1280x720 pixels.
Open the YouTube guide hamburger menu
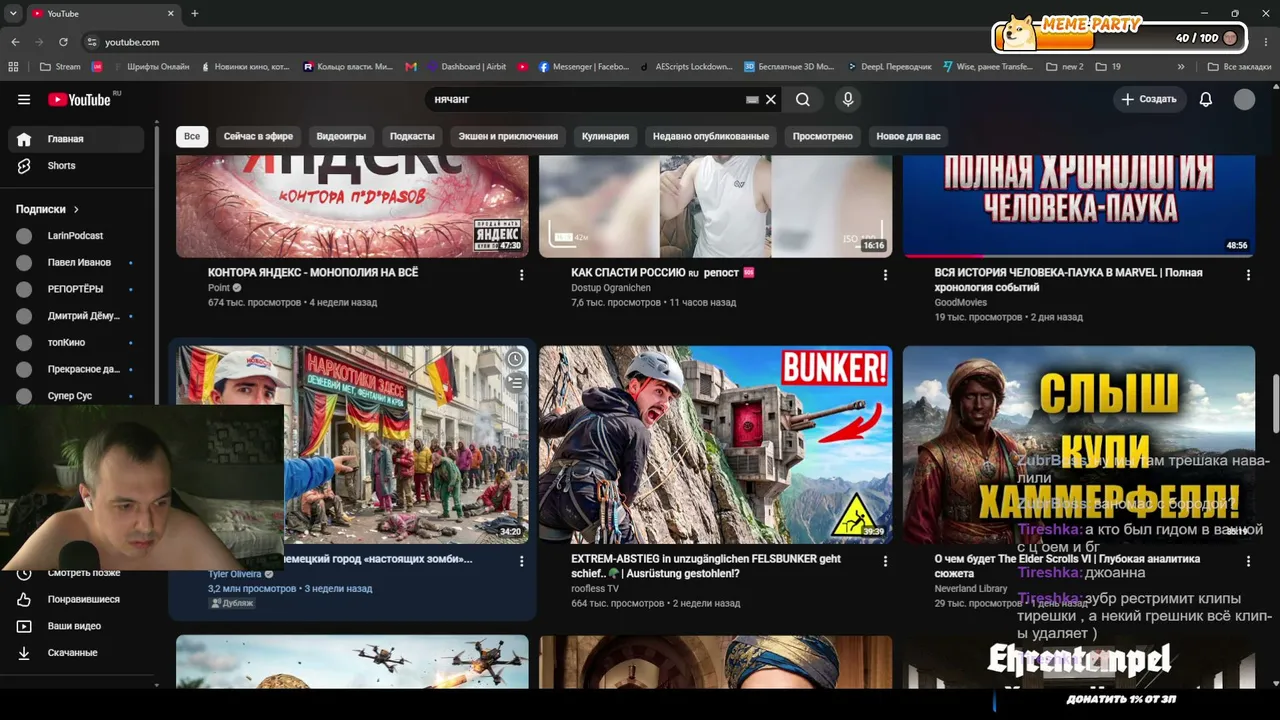coord(24,99)
